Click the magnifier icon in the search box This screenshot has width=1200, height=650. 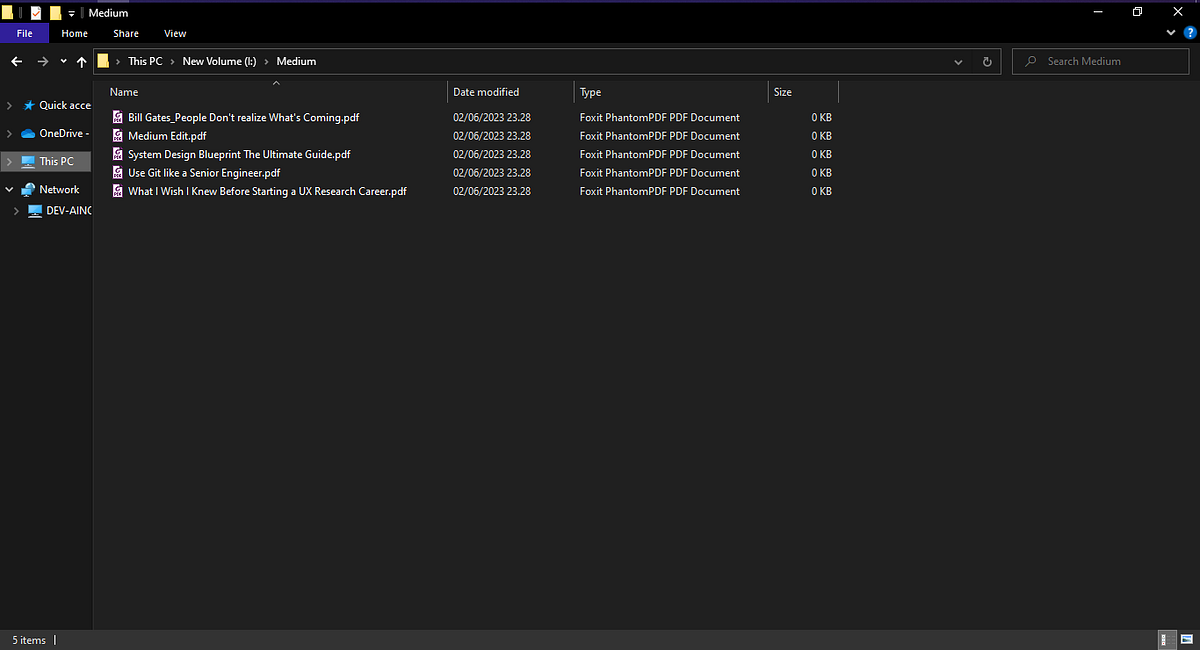pyautogui.click(x=1030, y=61)
